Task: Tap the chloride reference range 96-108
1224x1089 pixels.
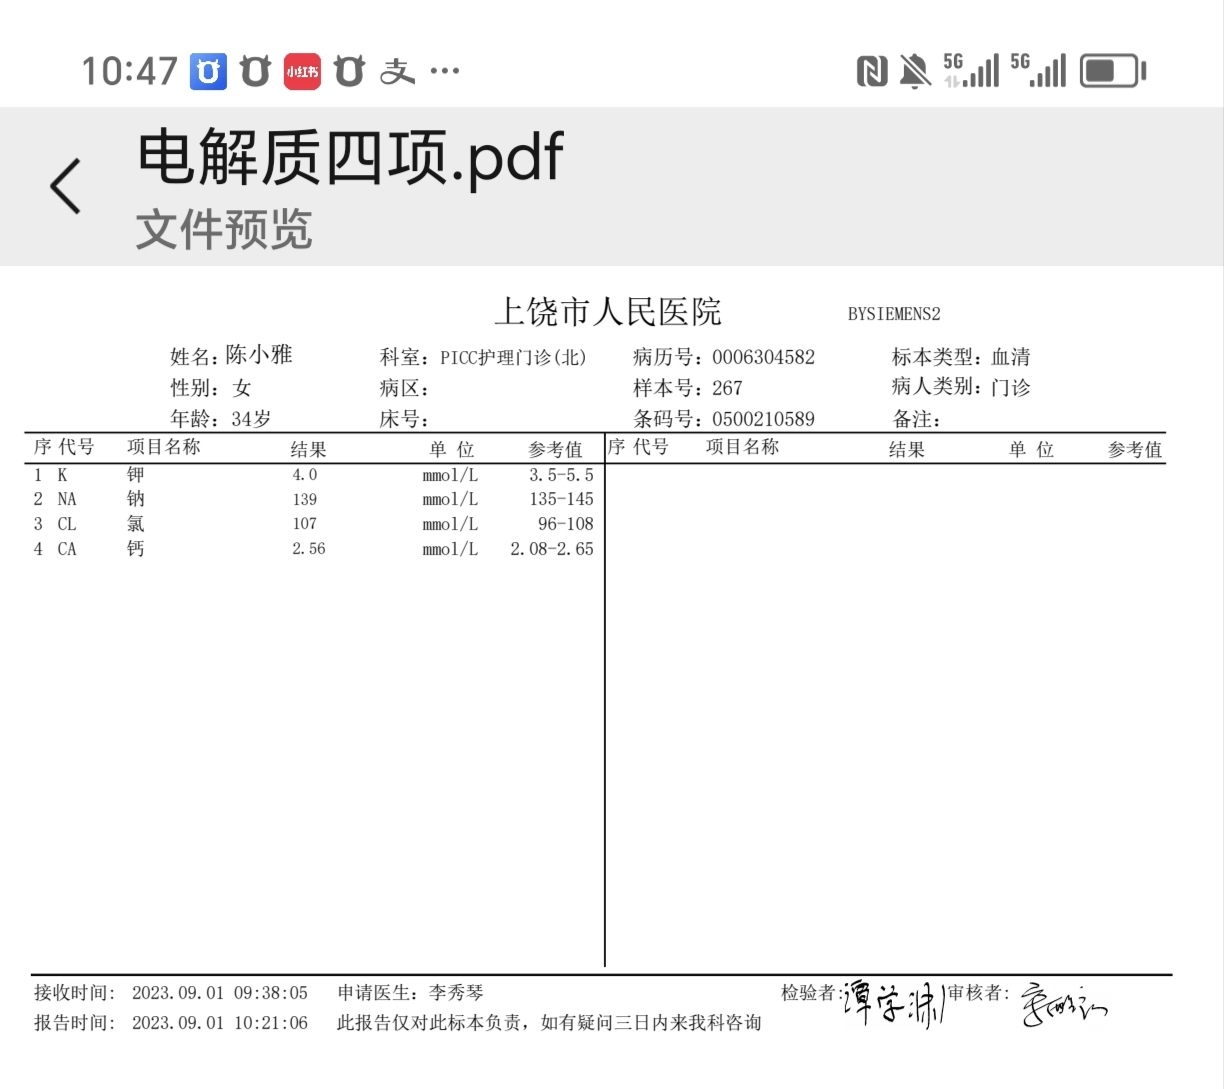Action: (x=566, y=523)
